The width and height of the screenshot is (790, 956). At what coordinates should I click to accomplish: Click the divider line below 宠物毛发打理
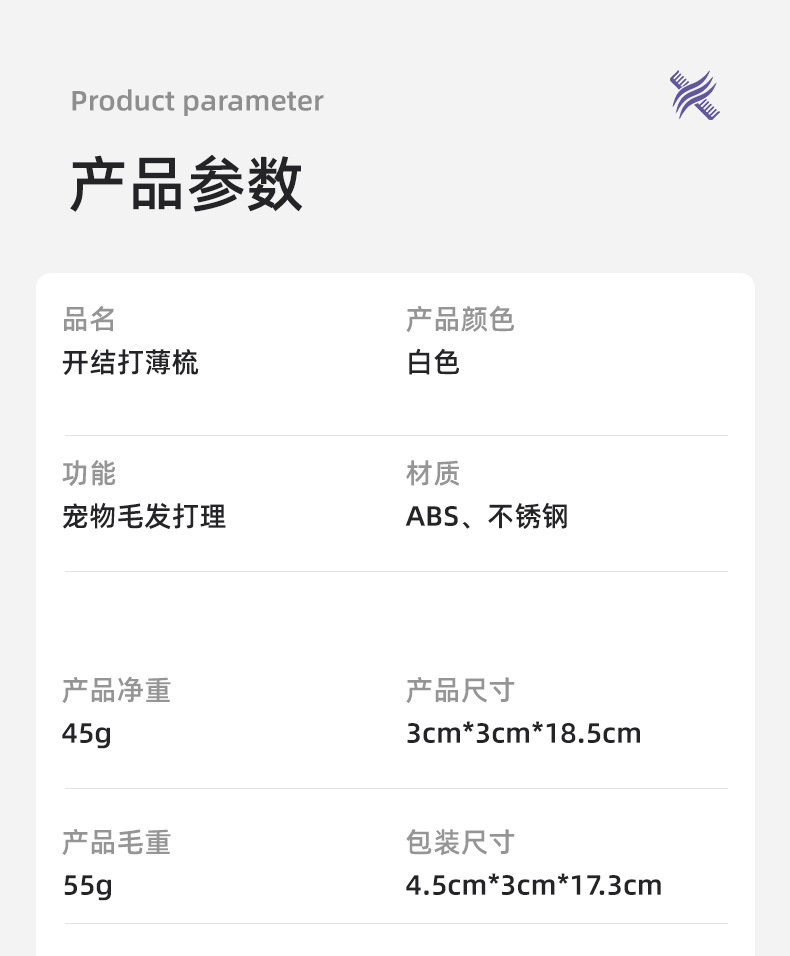[396, 572]
